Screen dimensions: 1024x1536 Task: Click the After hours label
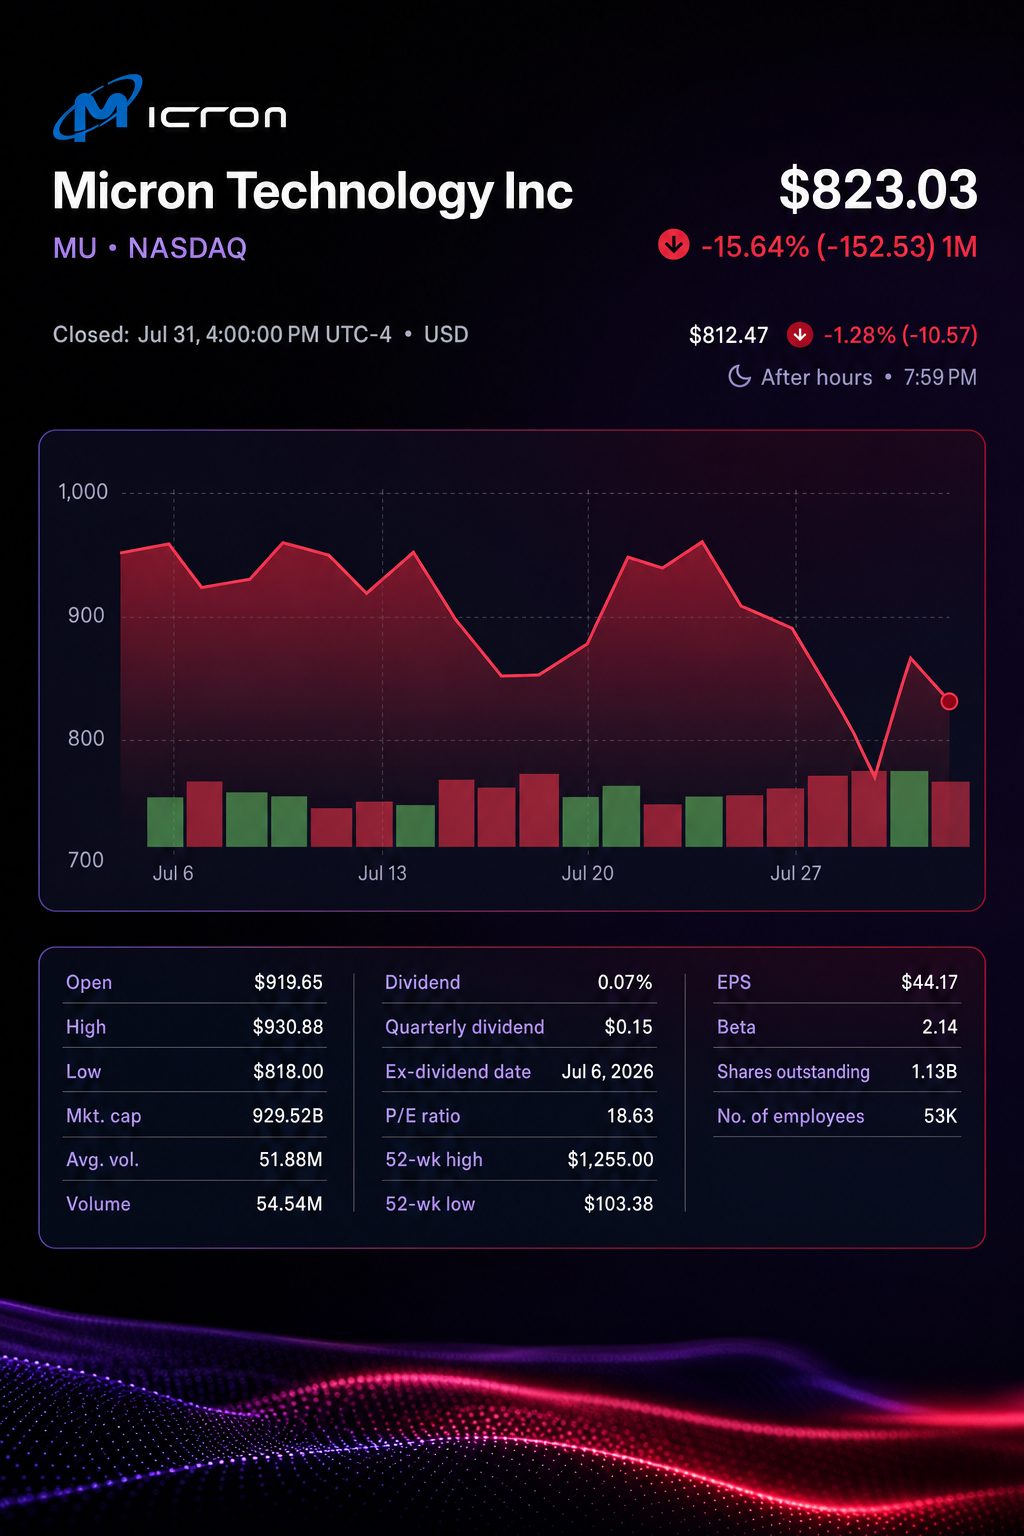(816, 377)
